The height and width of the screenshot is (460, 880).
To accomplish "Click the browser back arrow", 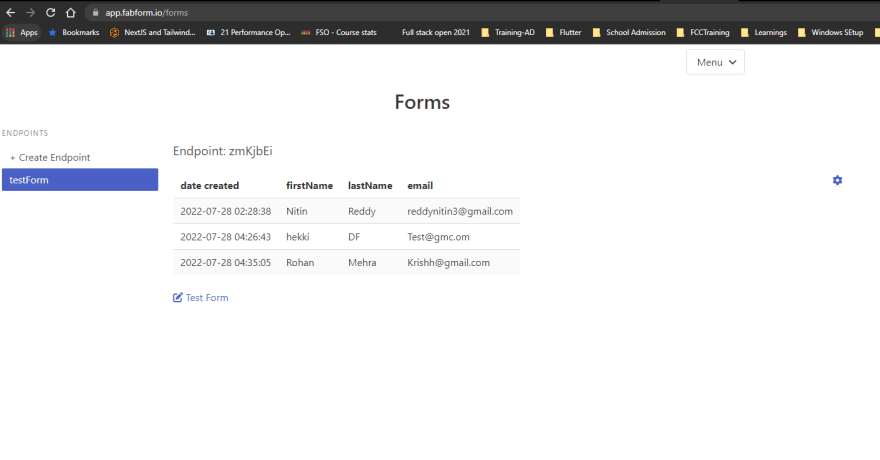I will [x=11, y=12].
